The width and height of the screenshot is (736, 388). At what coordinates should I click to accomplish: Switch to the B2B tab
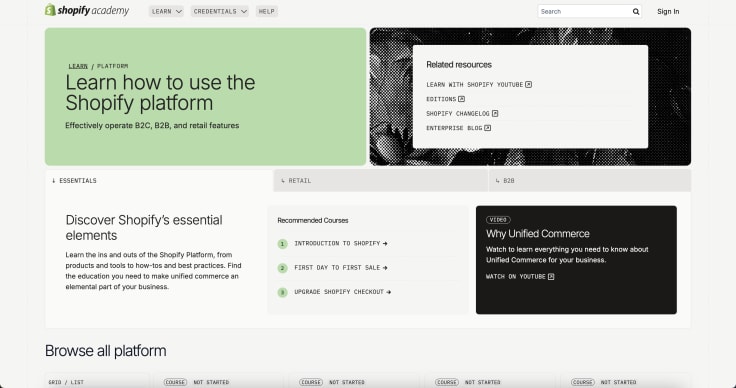point(590,181)
